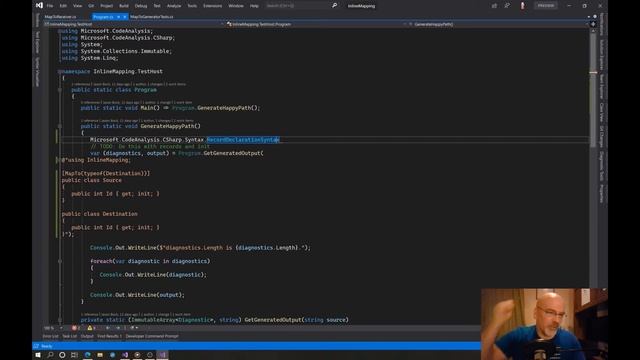Pin the Program.cs tab
This screenshot has width=640, height=360.
118,17
